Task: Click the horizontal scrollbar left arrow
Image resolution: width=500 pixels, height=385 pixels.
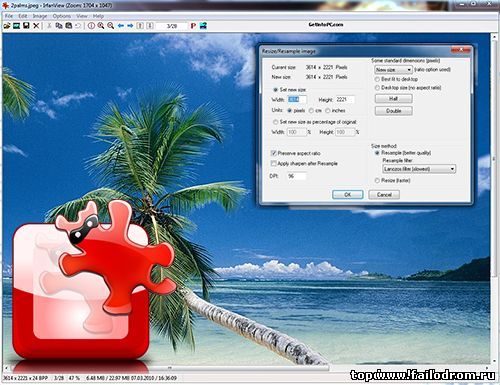Action: pyautogui.click(x=6, y=368)
